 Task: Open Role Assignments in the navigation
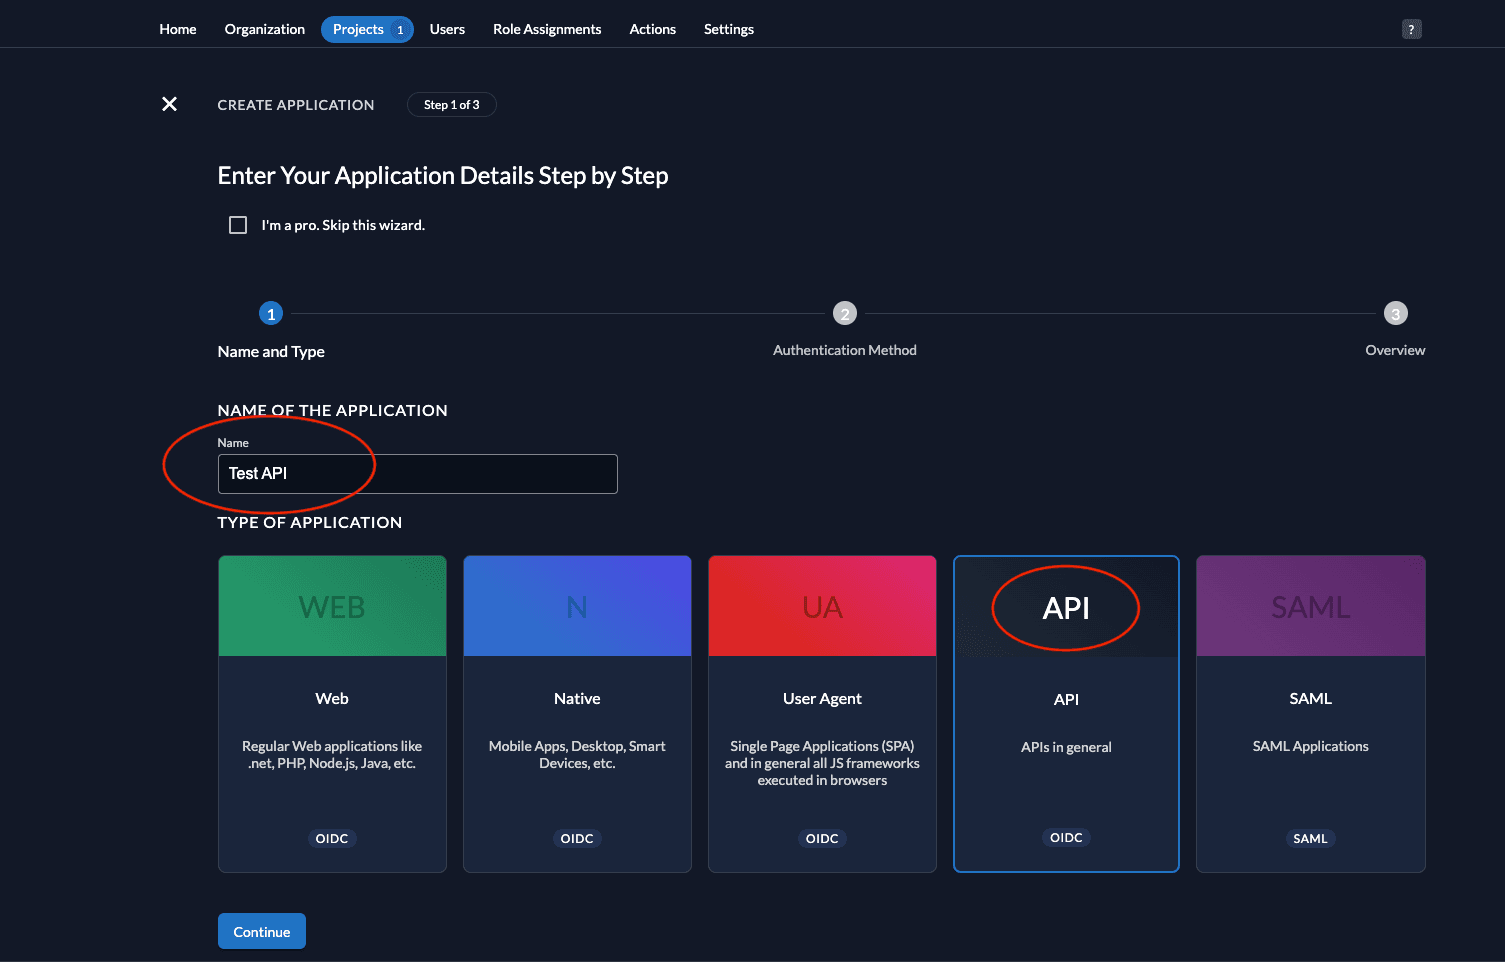click(x=547, y=29)
